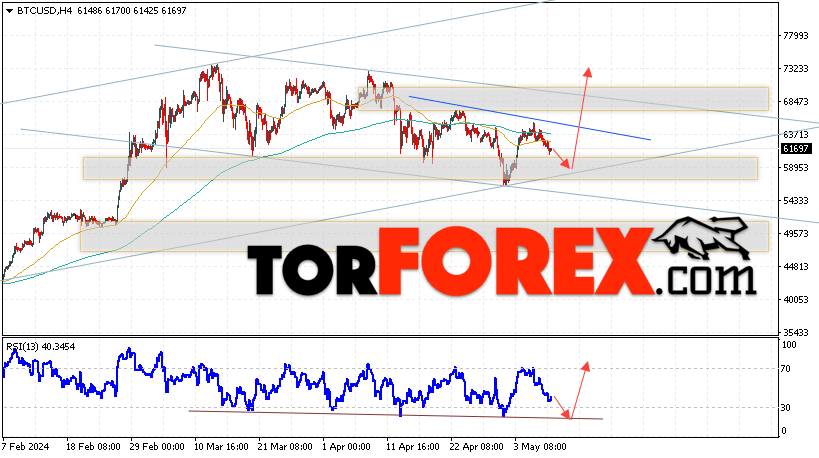The width and height of the screenshot is (819, 458).
Task: Select the current price tag 61697
Action: point(796,149)
